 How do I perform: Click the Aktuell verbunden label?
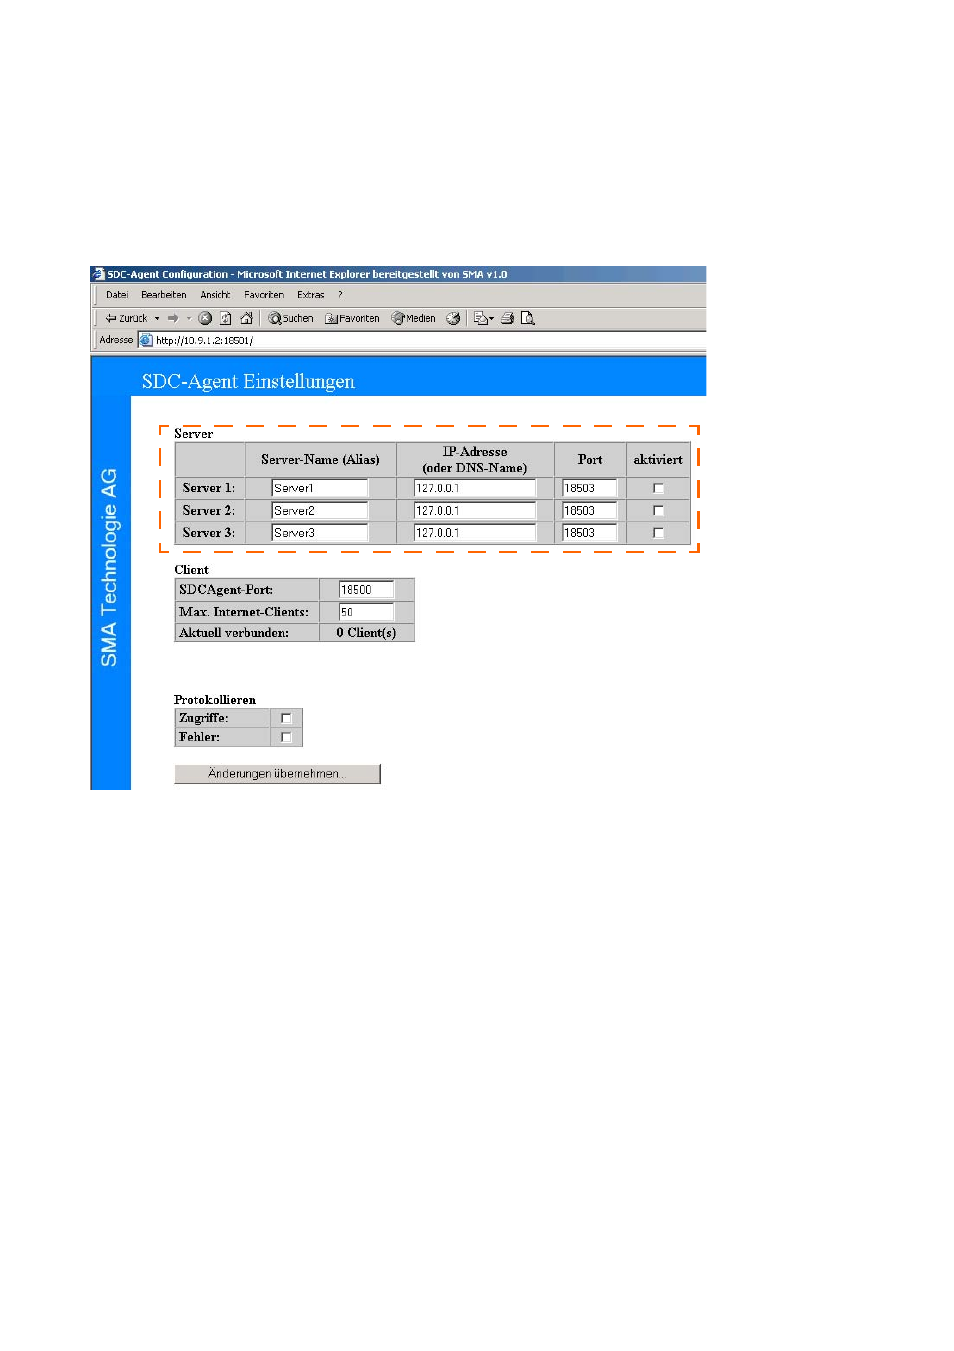click(x=234, y=633)
